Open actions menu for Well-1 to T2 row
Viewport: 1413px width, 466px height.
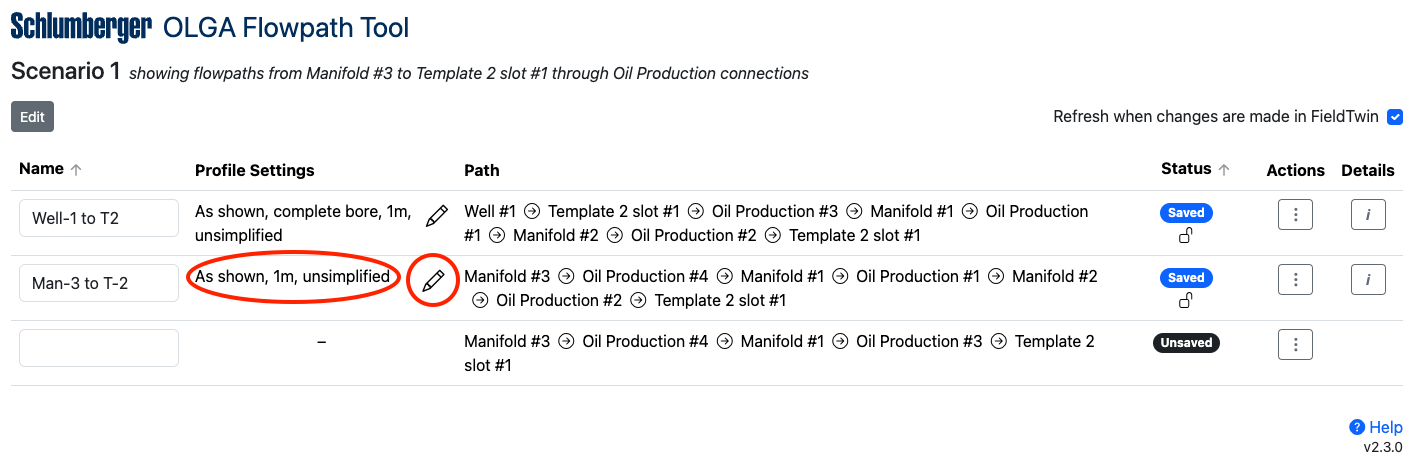[1295, 215]
